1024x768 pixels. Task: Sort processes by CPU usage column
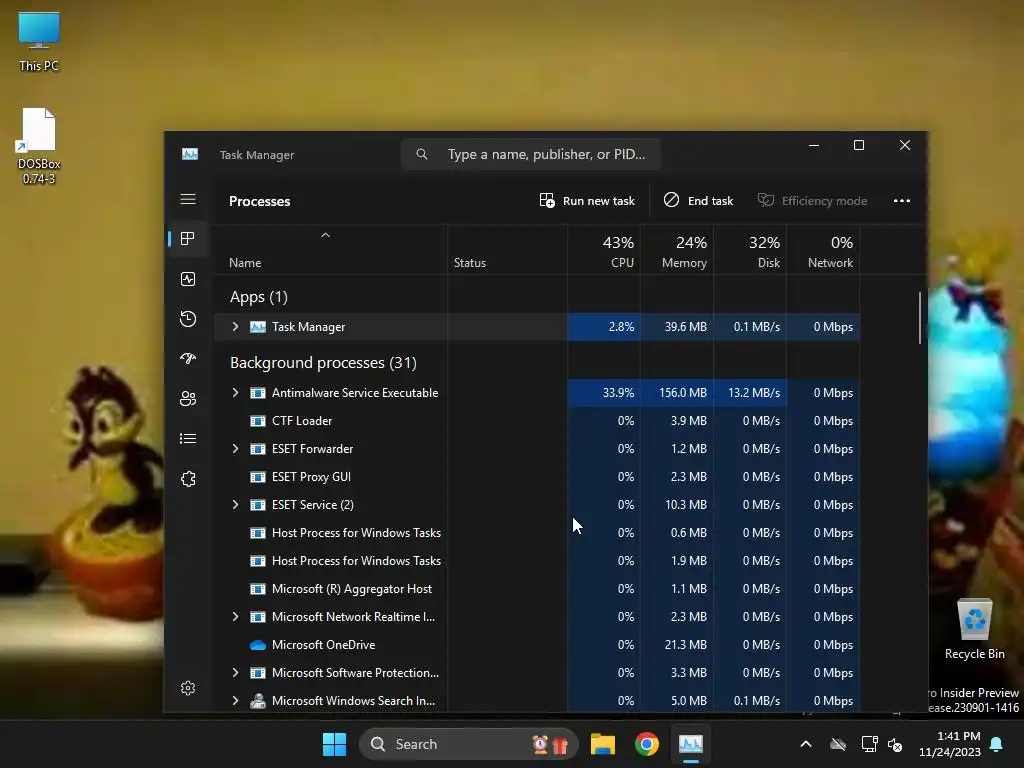604,251
